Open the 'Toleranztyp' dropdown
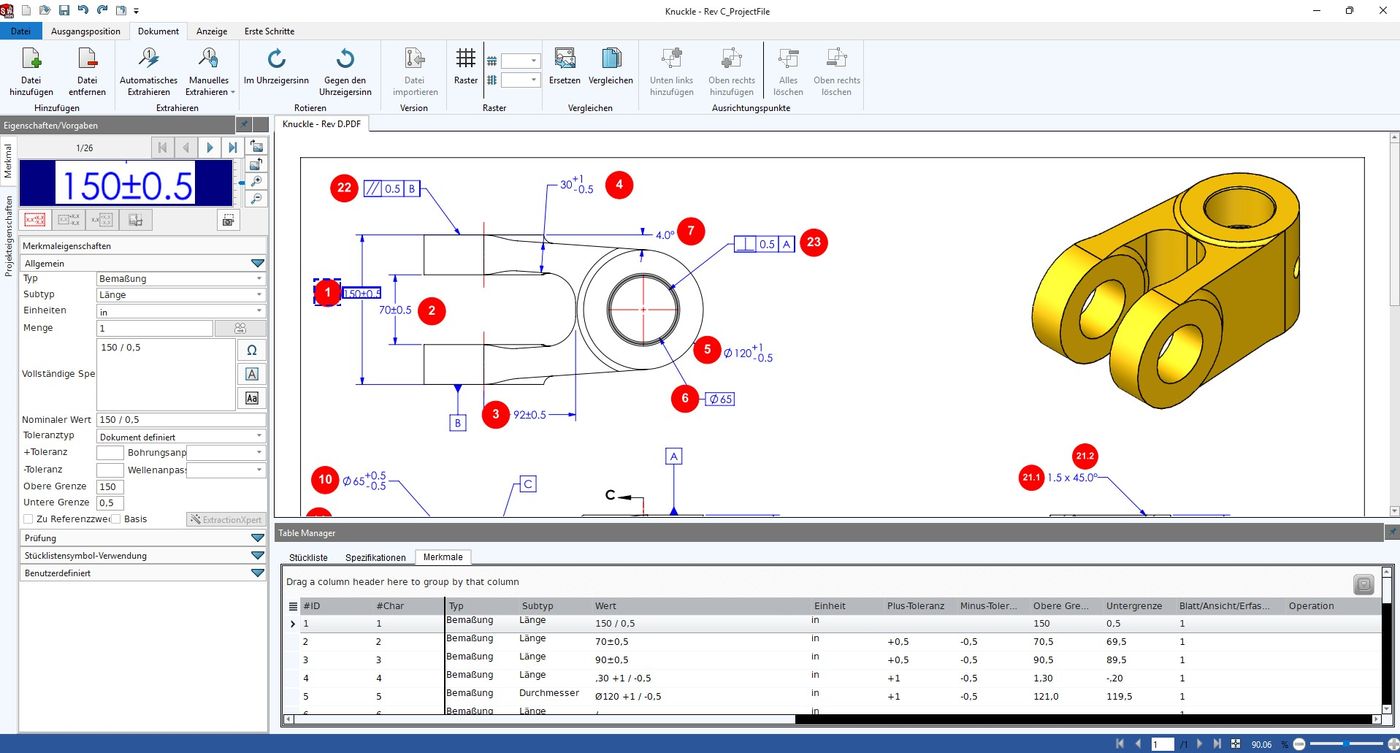This screenshot has width=1400, height=753. tap(257, 435)
